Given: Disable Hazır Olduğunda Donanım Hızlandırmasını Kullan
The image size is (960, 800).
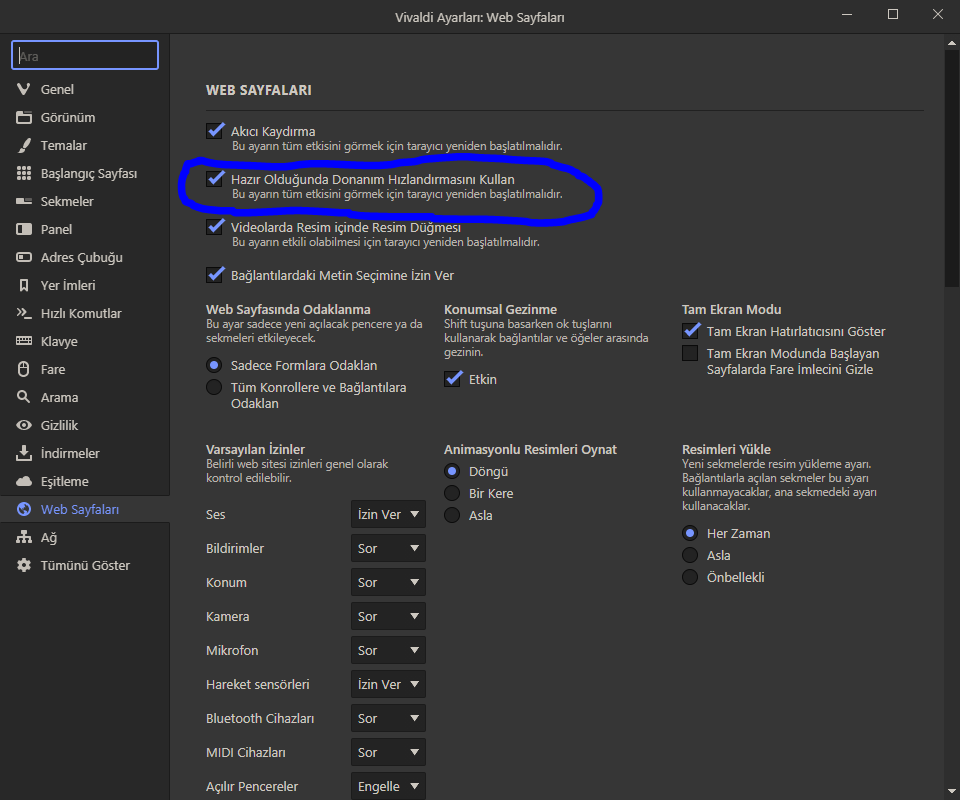Looking at the screenshot, I should [214, 179].
